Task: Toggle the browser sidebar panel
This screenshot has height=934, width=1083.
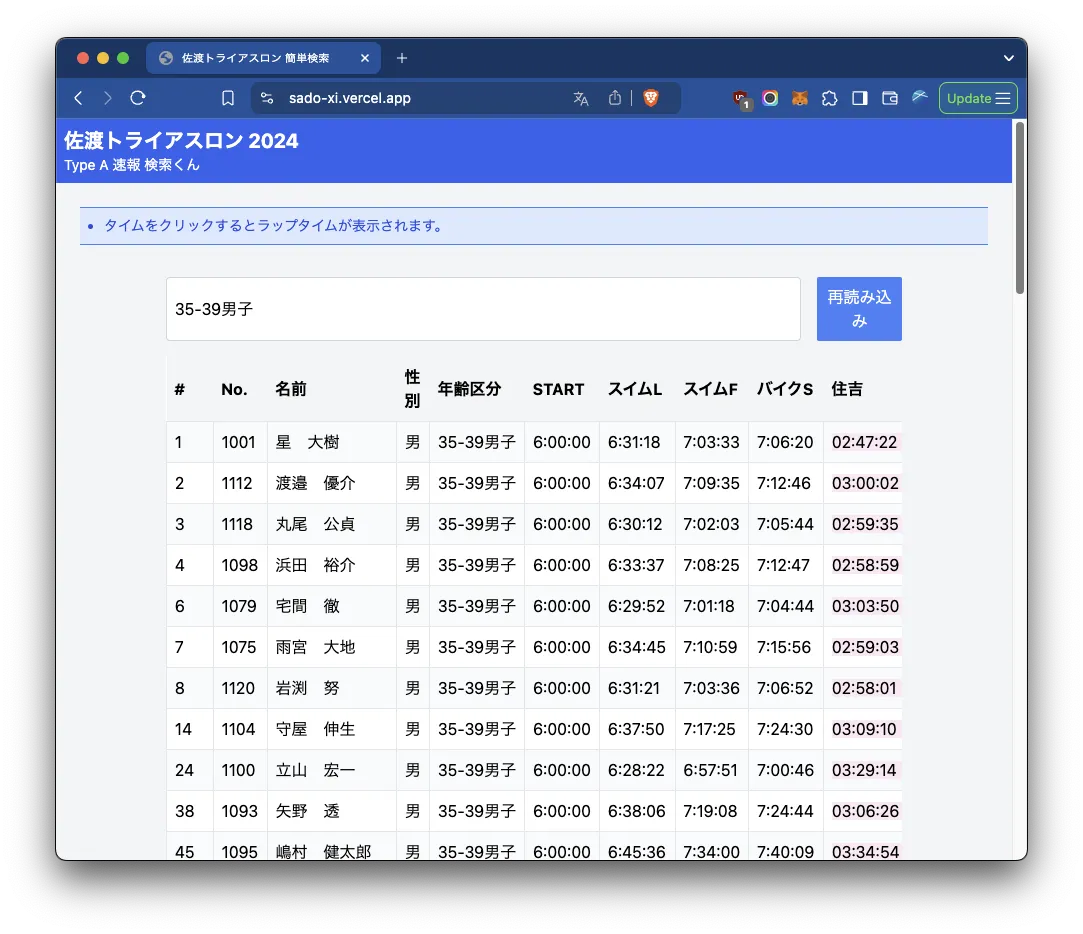Action: (859, 98)
